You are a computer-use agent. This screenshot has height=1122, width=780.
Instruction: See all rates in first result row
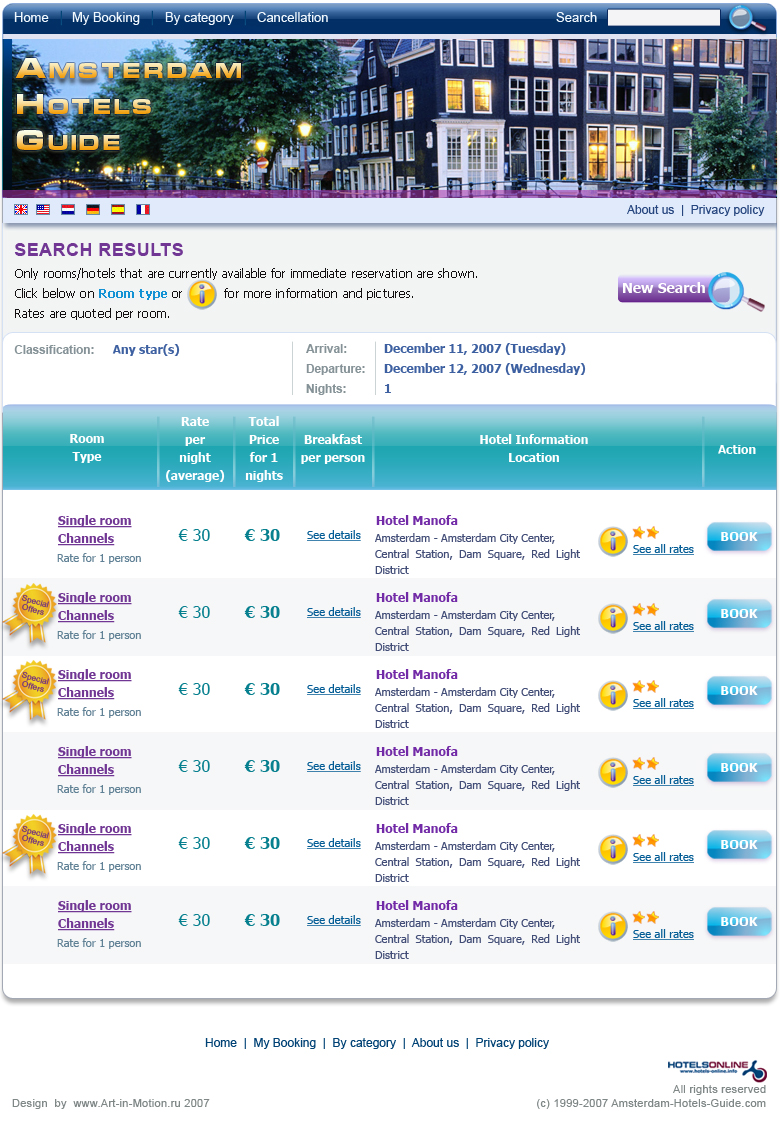tap(663, 550)
